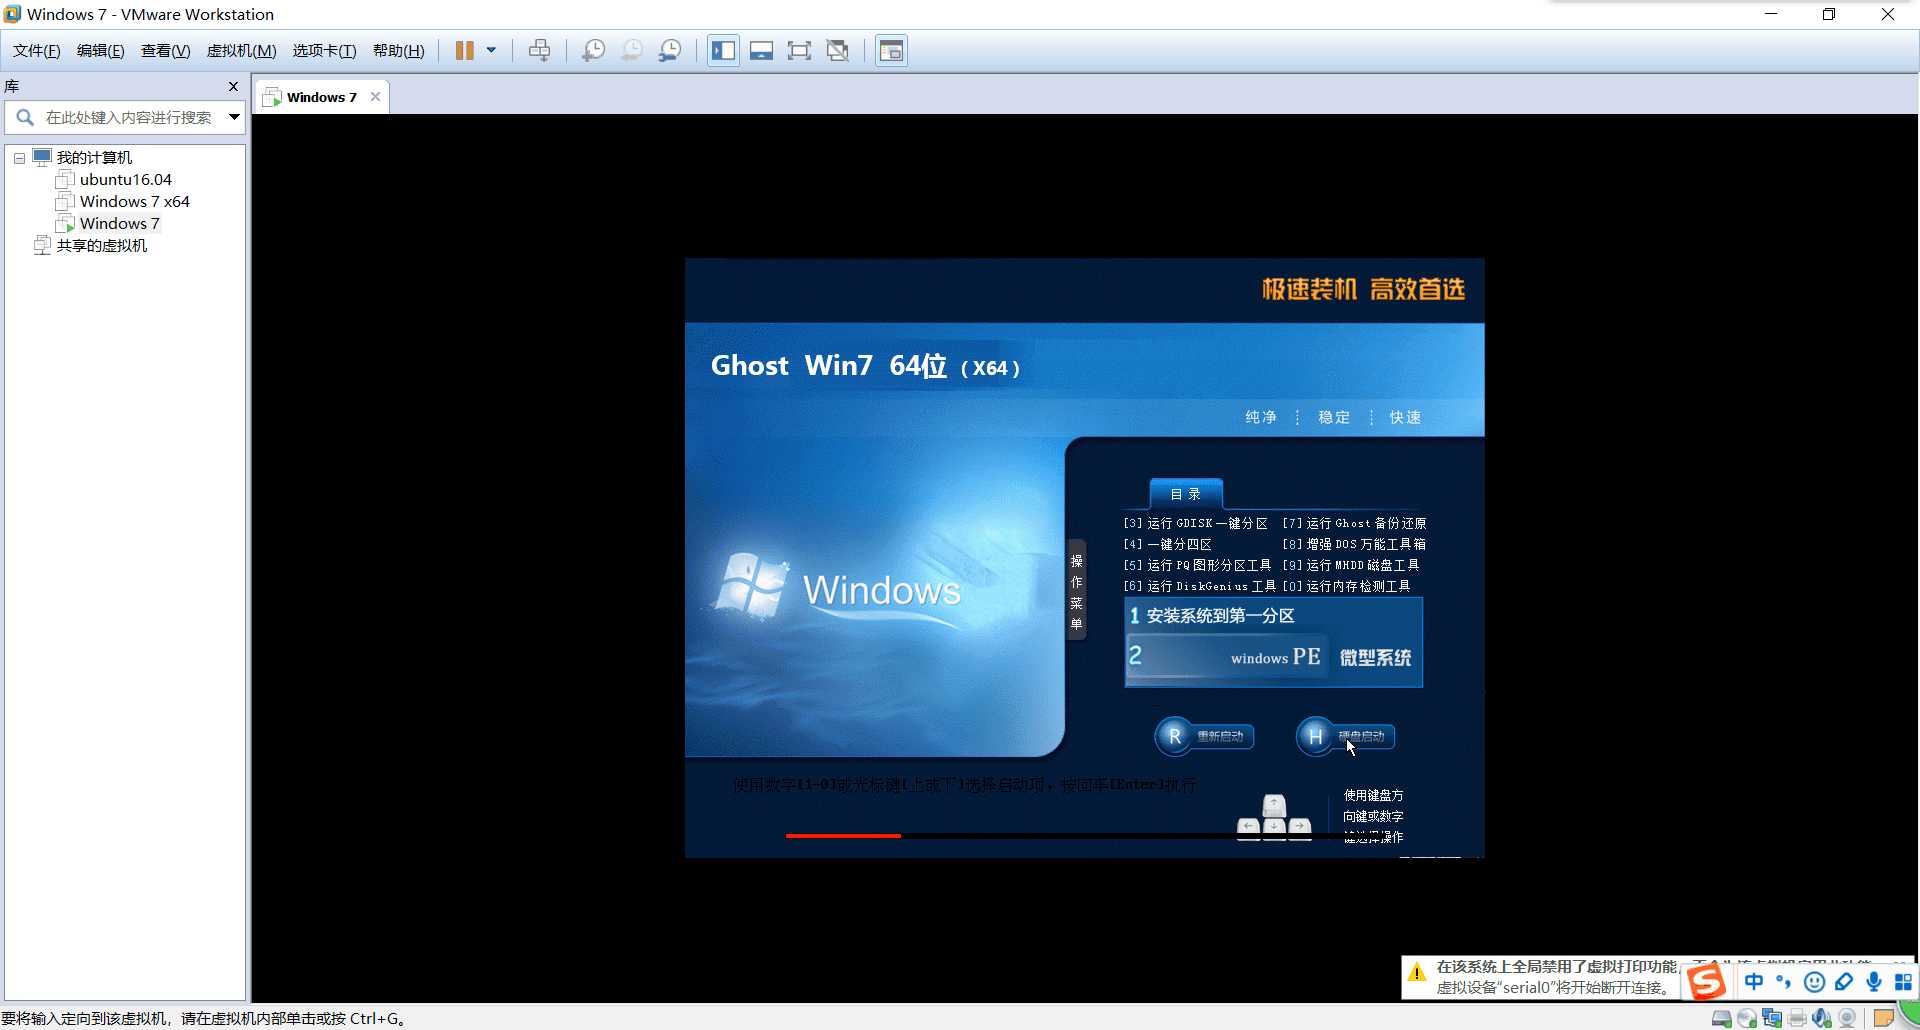This screenshot has width=1920, height=1030.
Task: Select Windows 7 in the library tree
Action: tap(119, 224)
